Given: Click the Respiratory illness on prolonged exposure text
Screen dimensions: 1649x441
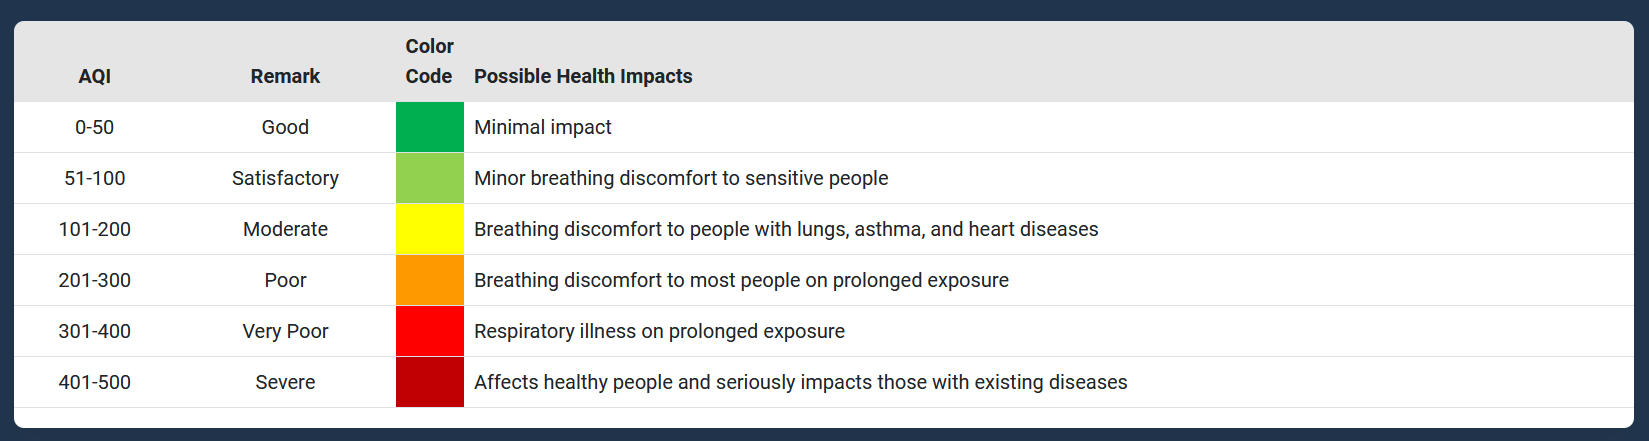Looking at the screenshot, I should pyautogui.click(x=659, y=331).
